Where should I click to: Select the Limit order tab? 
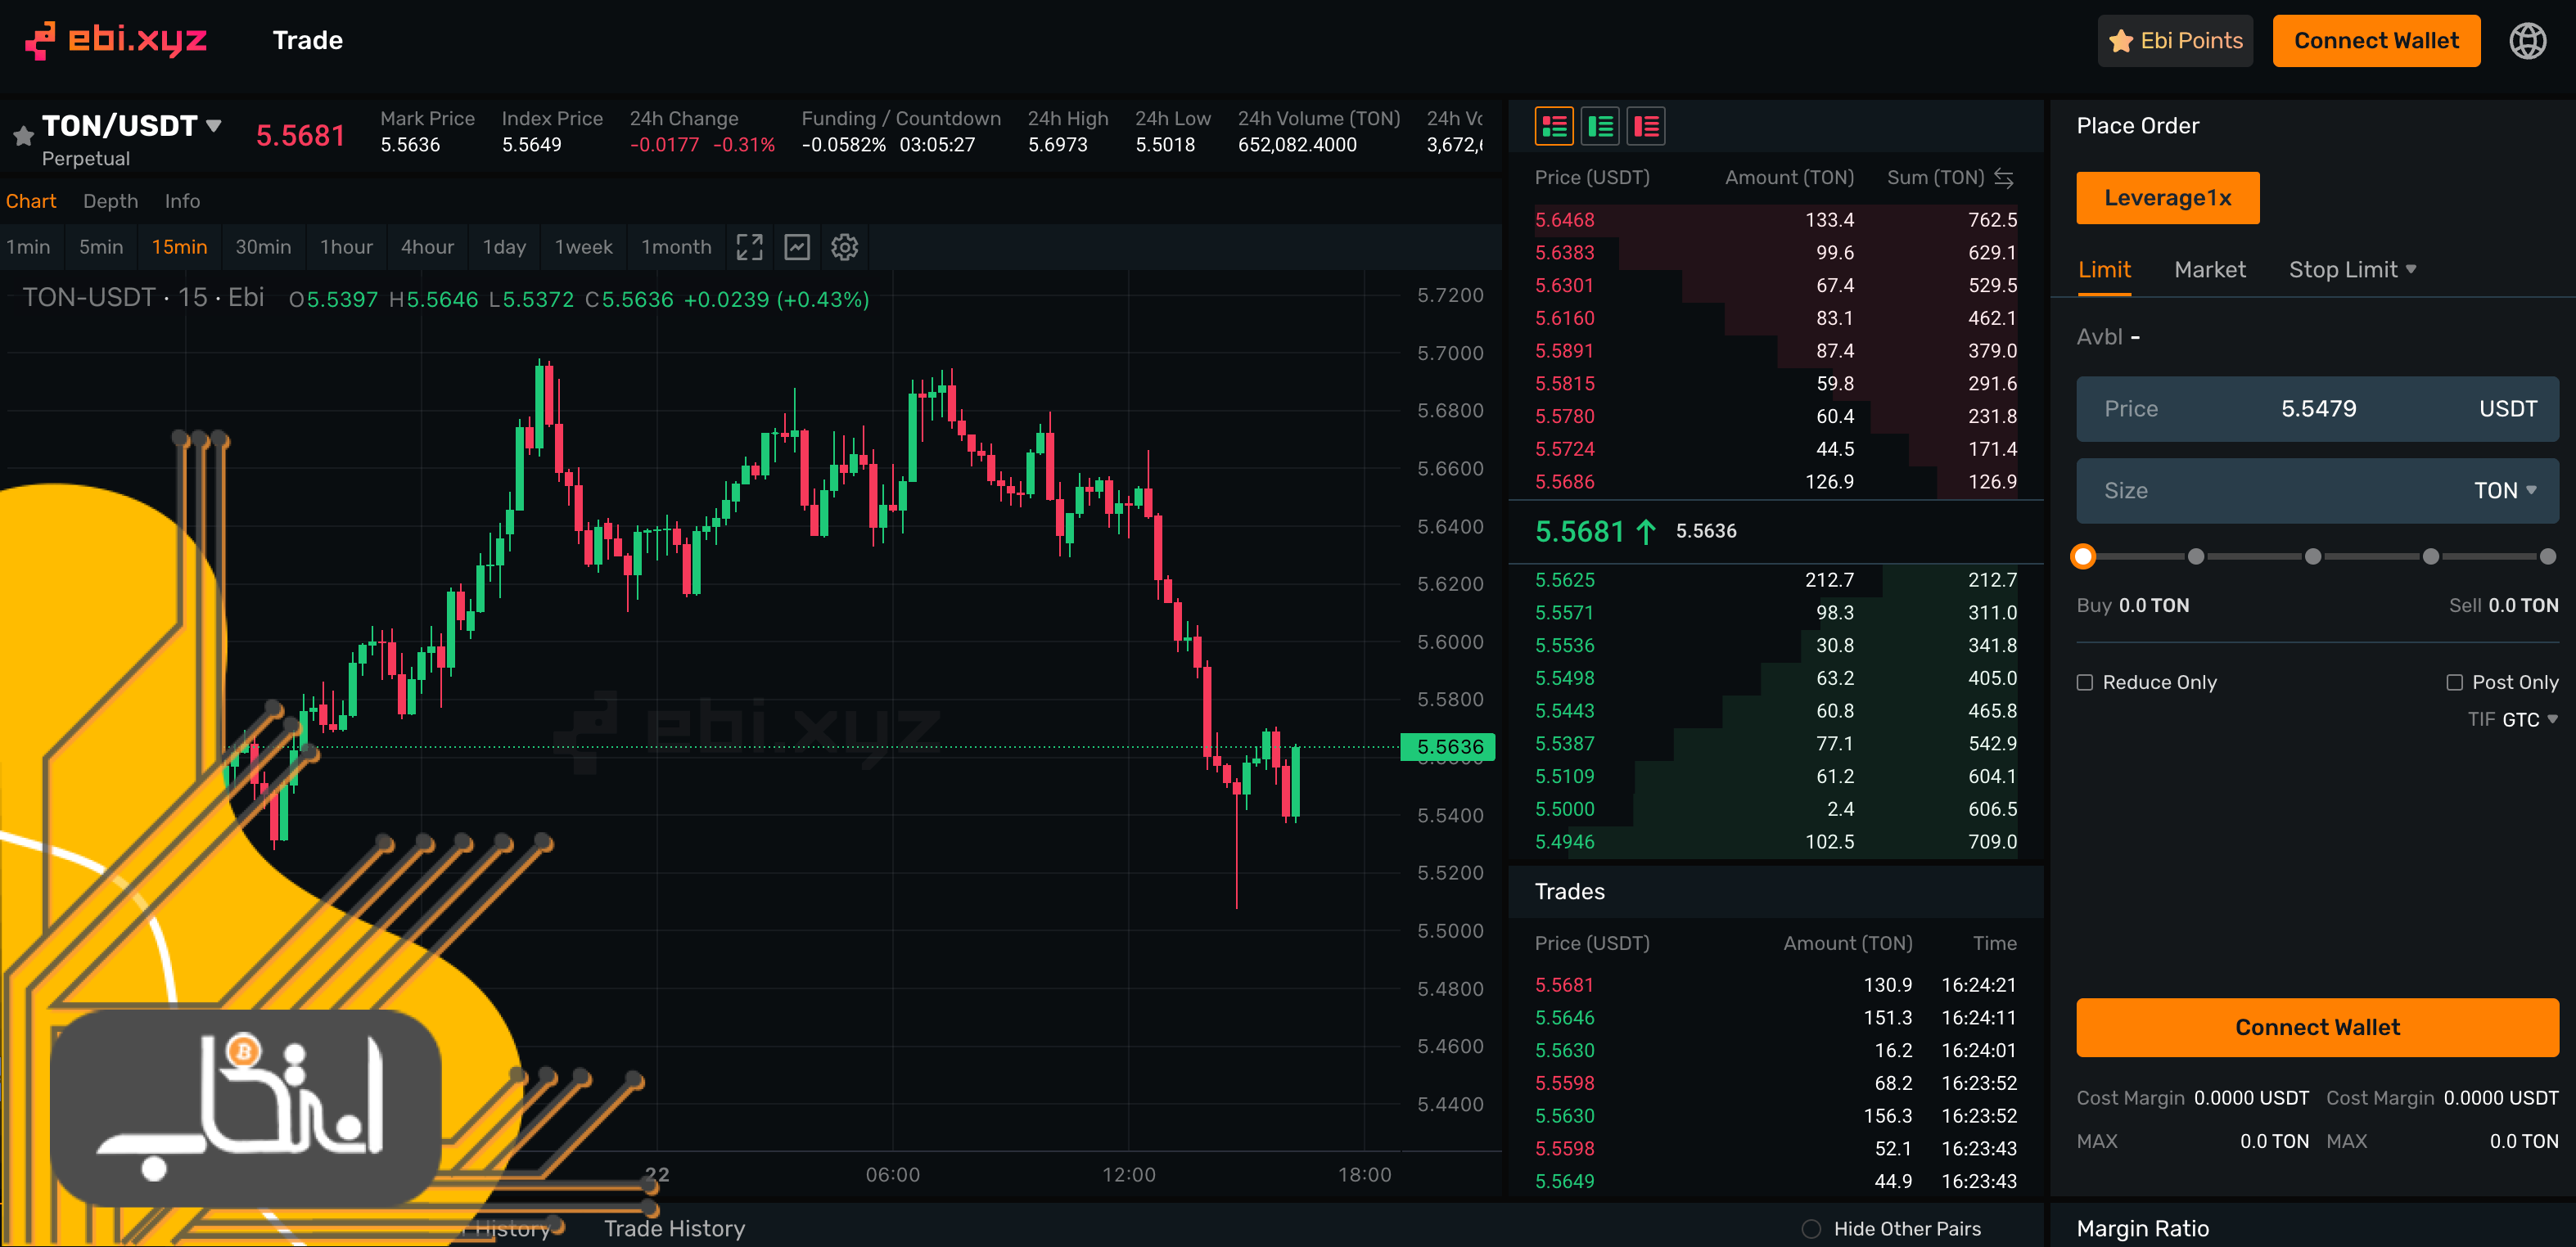[x=2104, y=270]
